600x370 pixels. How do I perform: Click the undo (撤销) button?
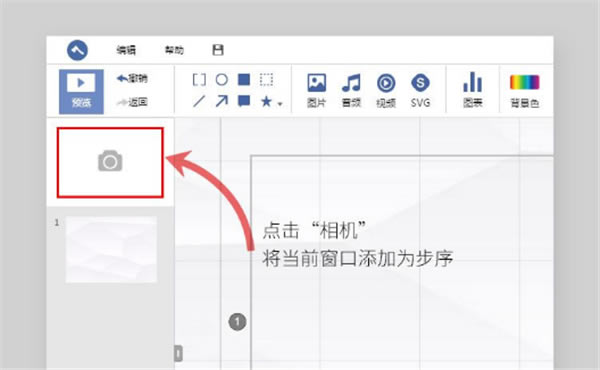pos(132,78)
